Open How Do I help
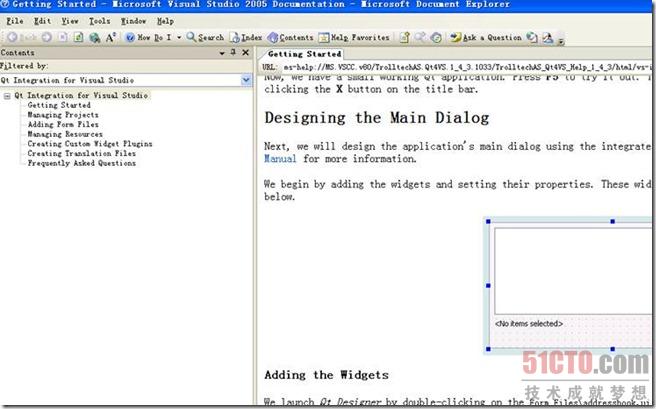This screenshot has width=656, height=409. (149, 37)
